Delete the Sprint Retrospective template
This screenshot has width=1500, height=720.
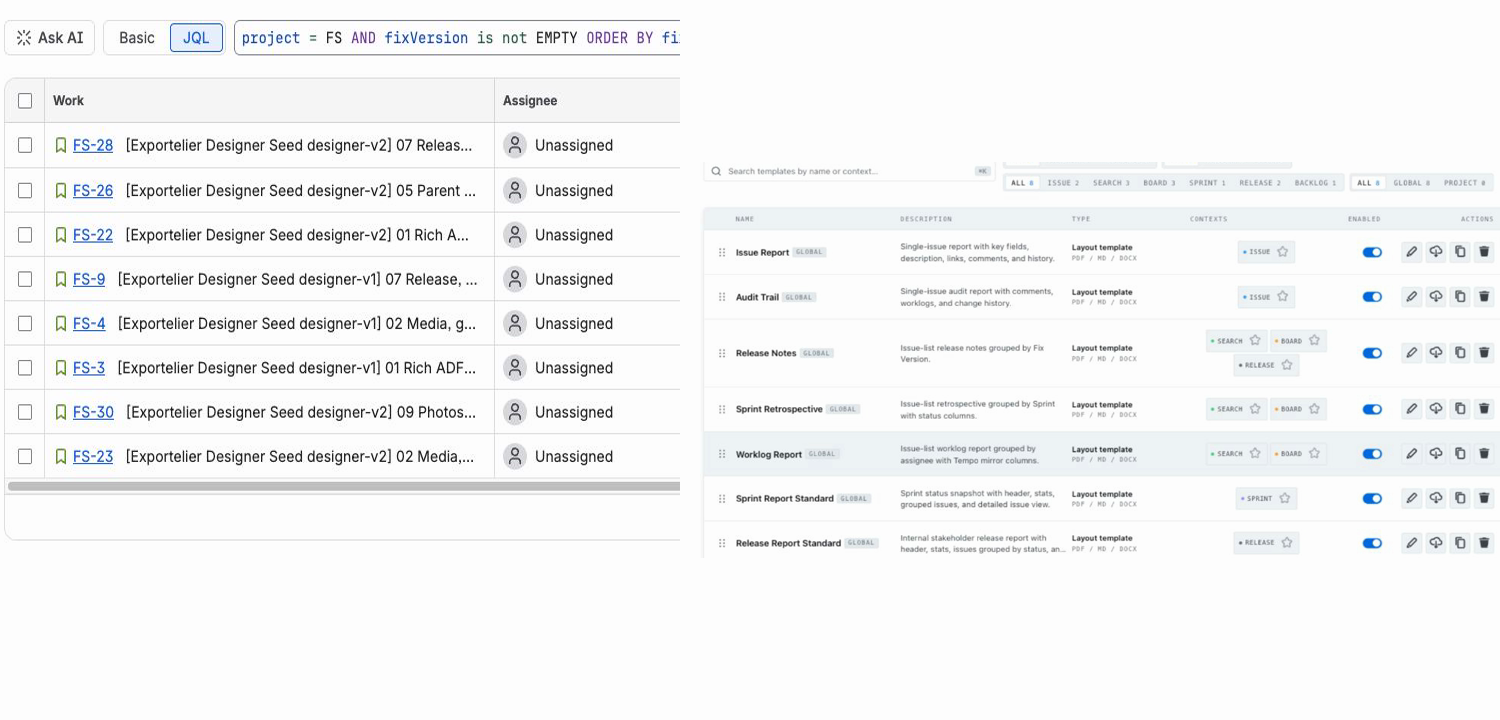point(1484,409)
